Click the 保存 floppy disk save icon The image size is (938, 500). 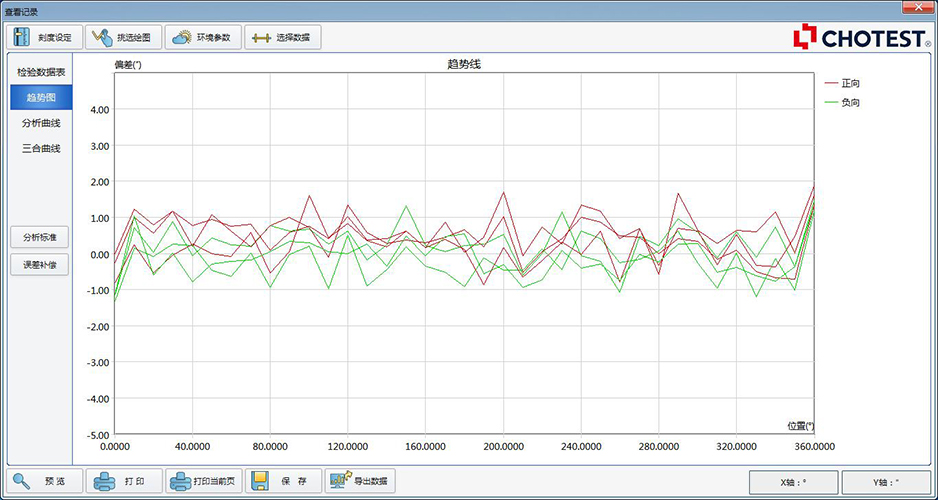click(259, 481)
